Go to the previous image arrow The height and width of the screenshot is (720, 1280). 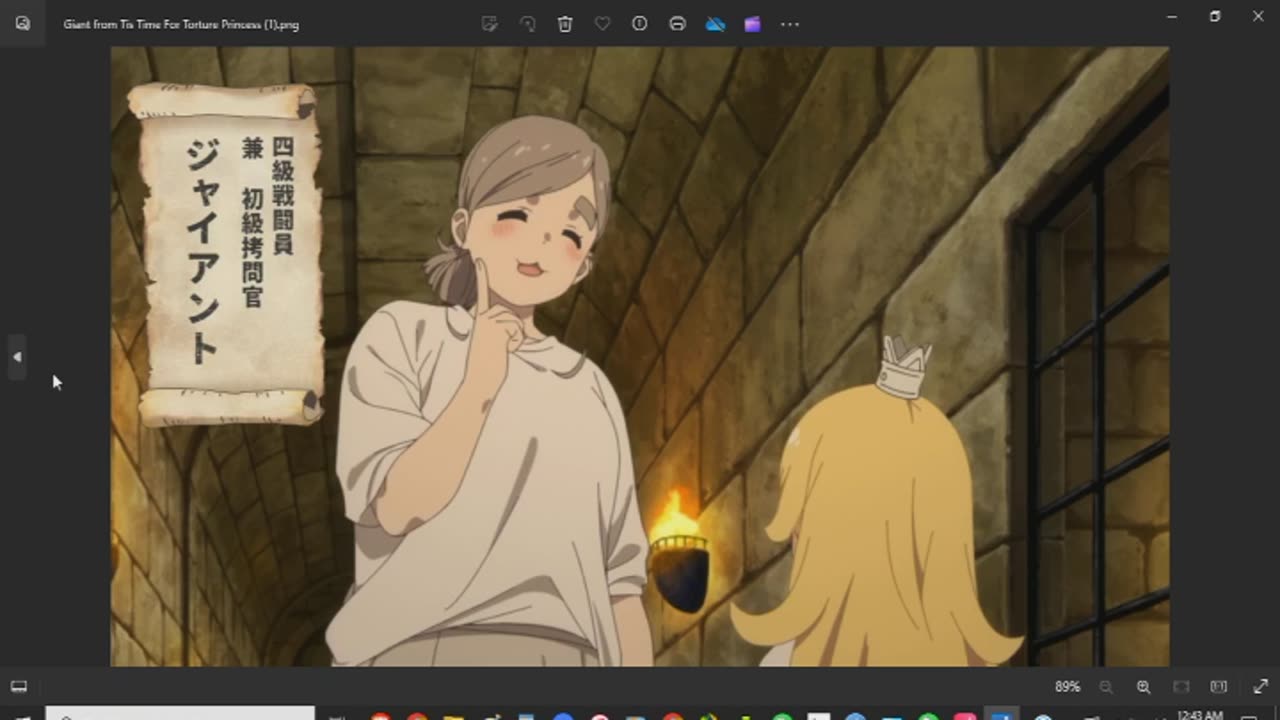(16, 357)
